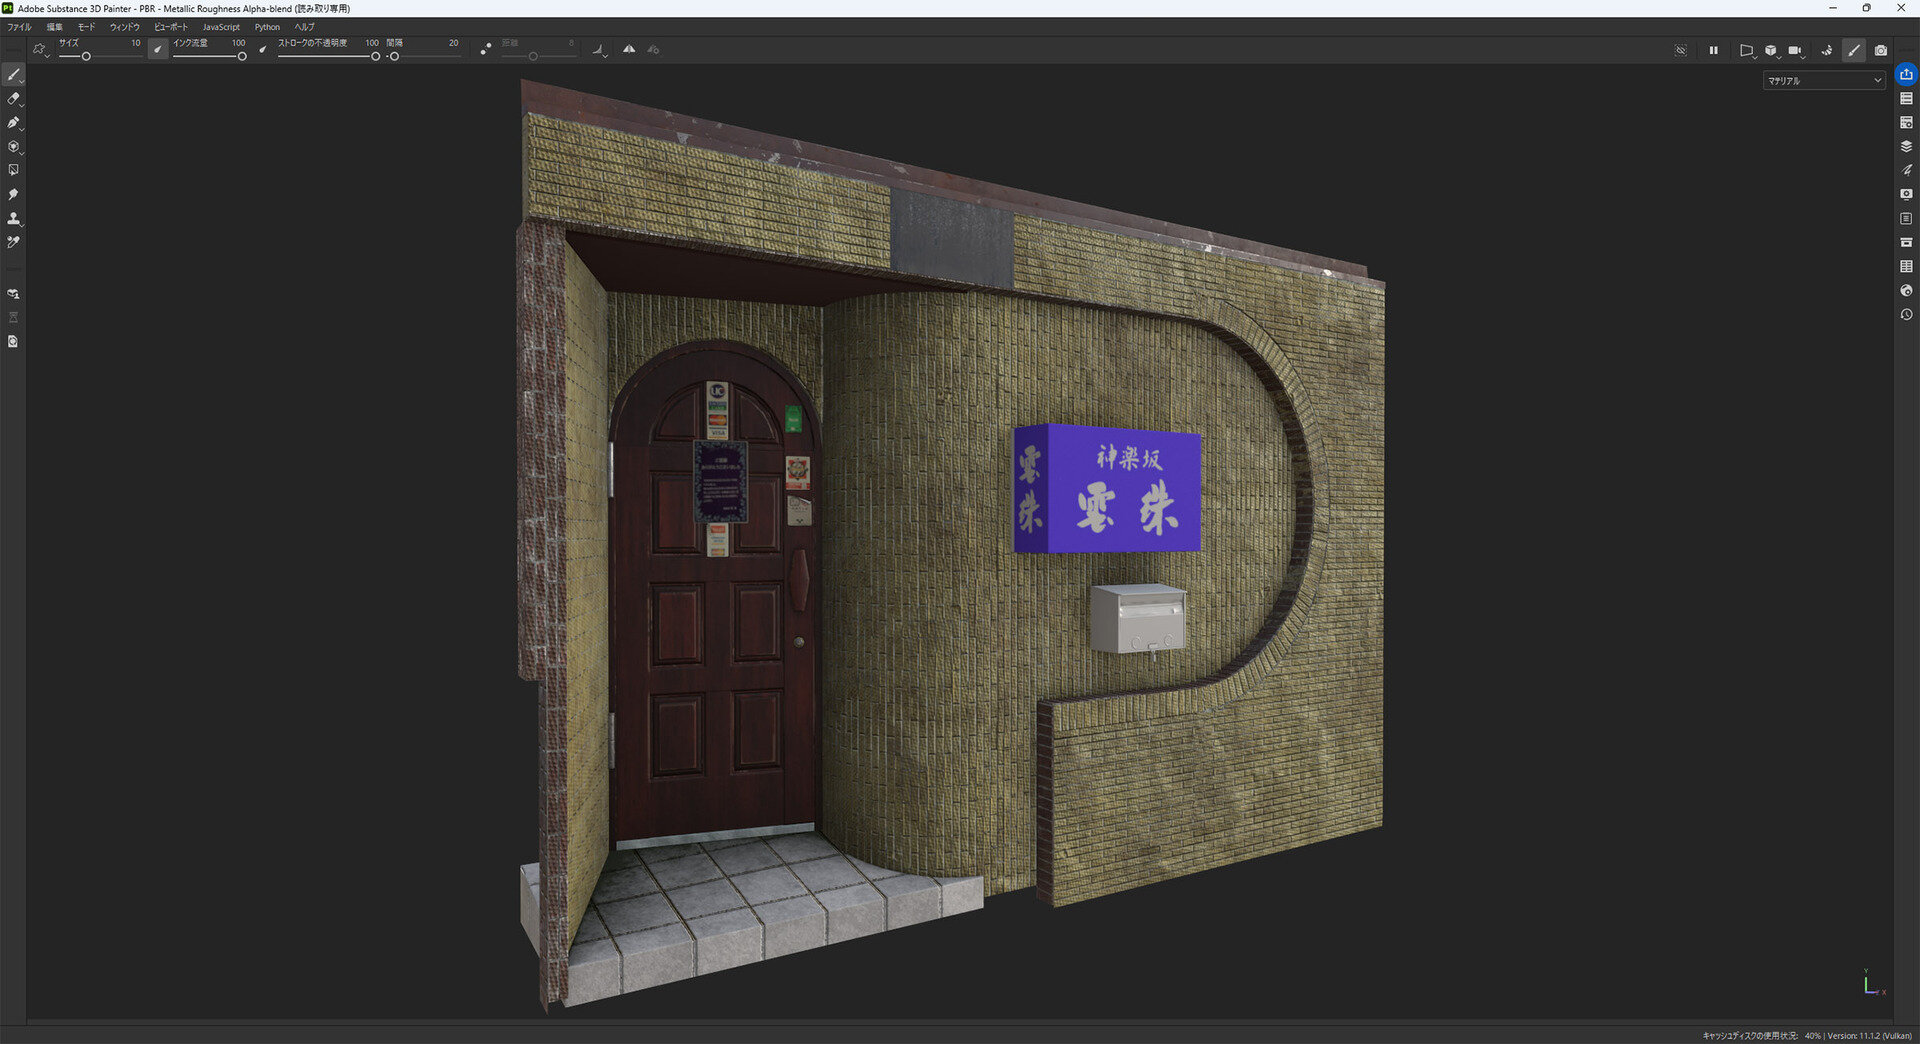Open the ビューポート menu
The image size is (1920, 1044).
(x=170, y=27)
